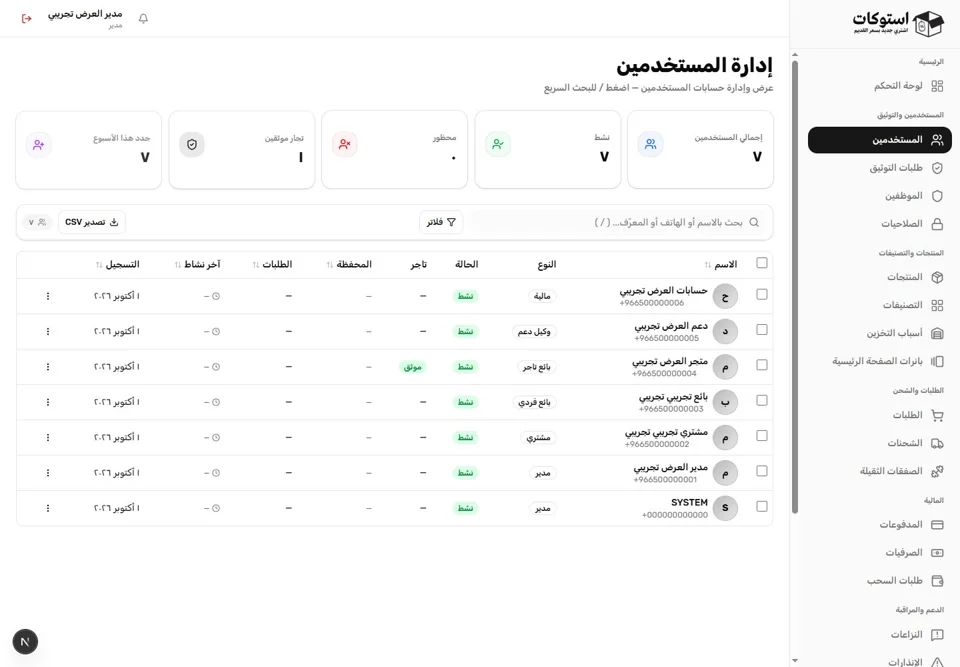960x667 pixels.
Task: Open المستخدمين in the sidebar
Action: (880, 140)
